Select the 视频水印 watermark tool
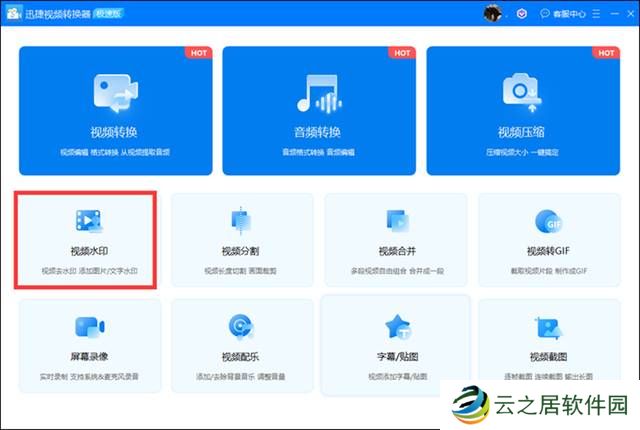Viewport: 640px width, 430px height. (86, 240)
